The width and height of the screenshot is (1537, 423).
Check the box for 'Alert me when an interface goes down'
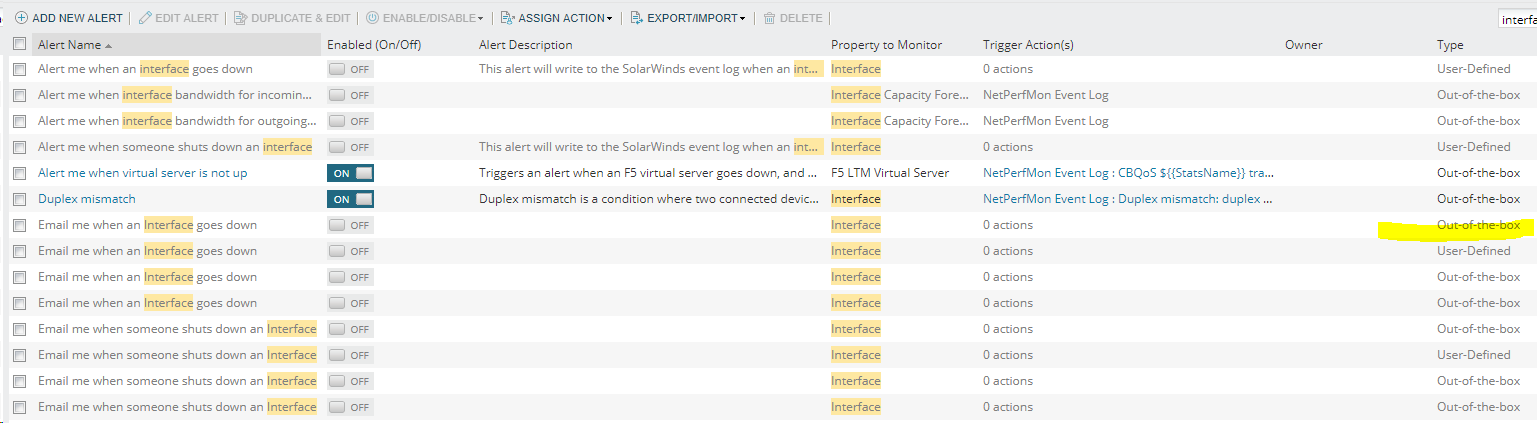(19, 69)
